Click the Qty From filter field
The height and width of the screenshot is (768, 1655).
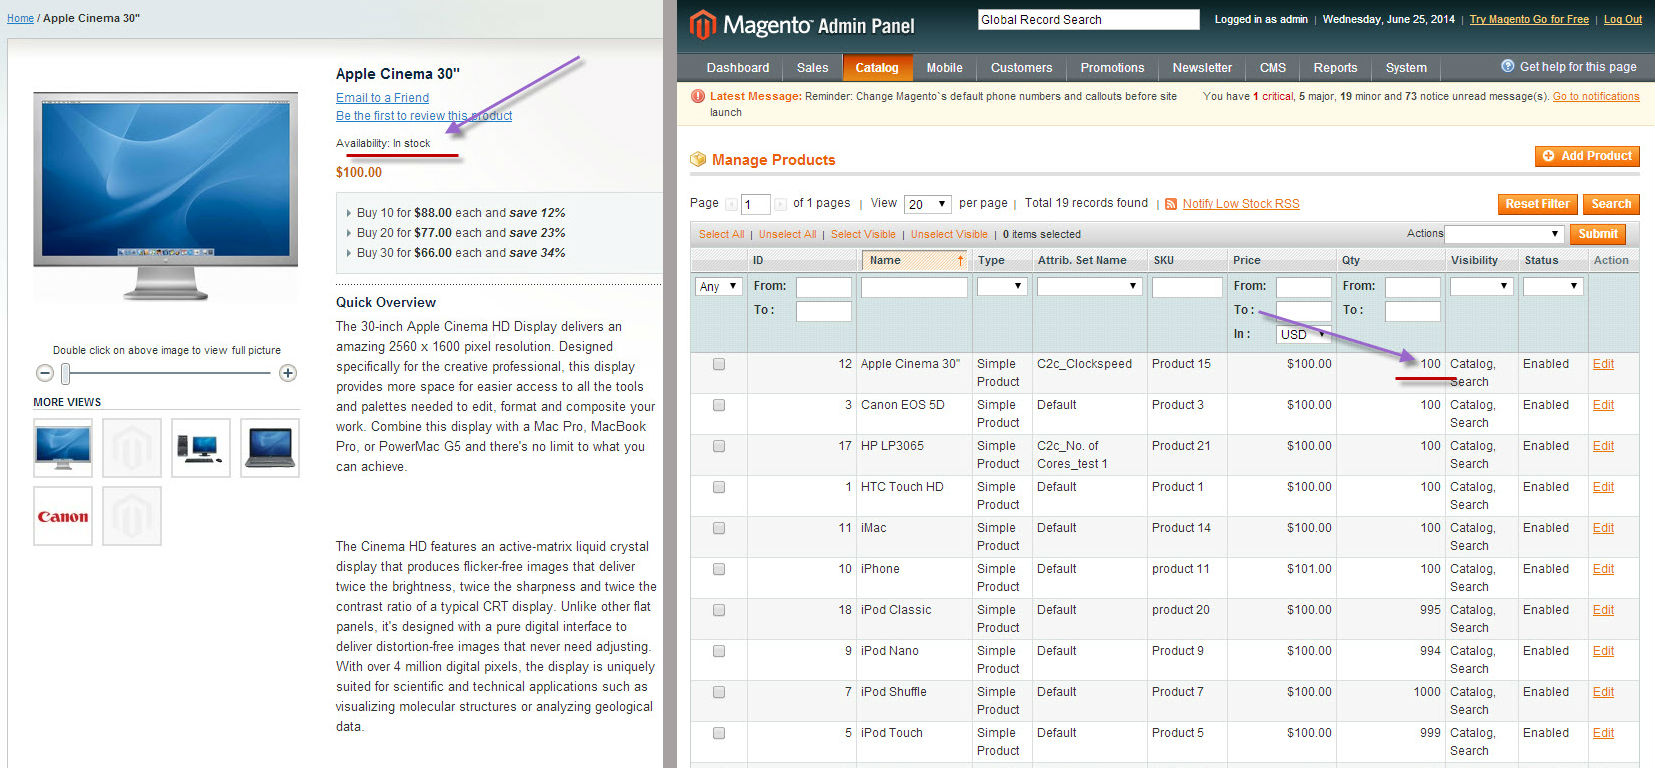[1412, 287]
